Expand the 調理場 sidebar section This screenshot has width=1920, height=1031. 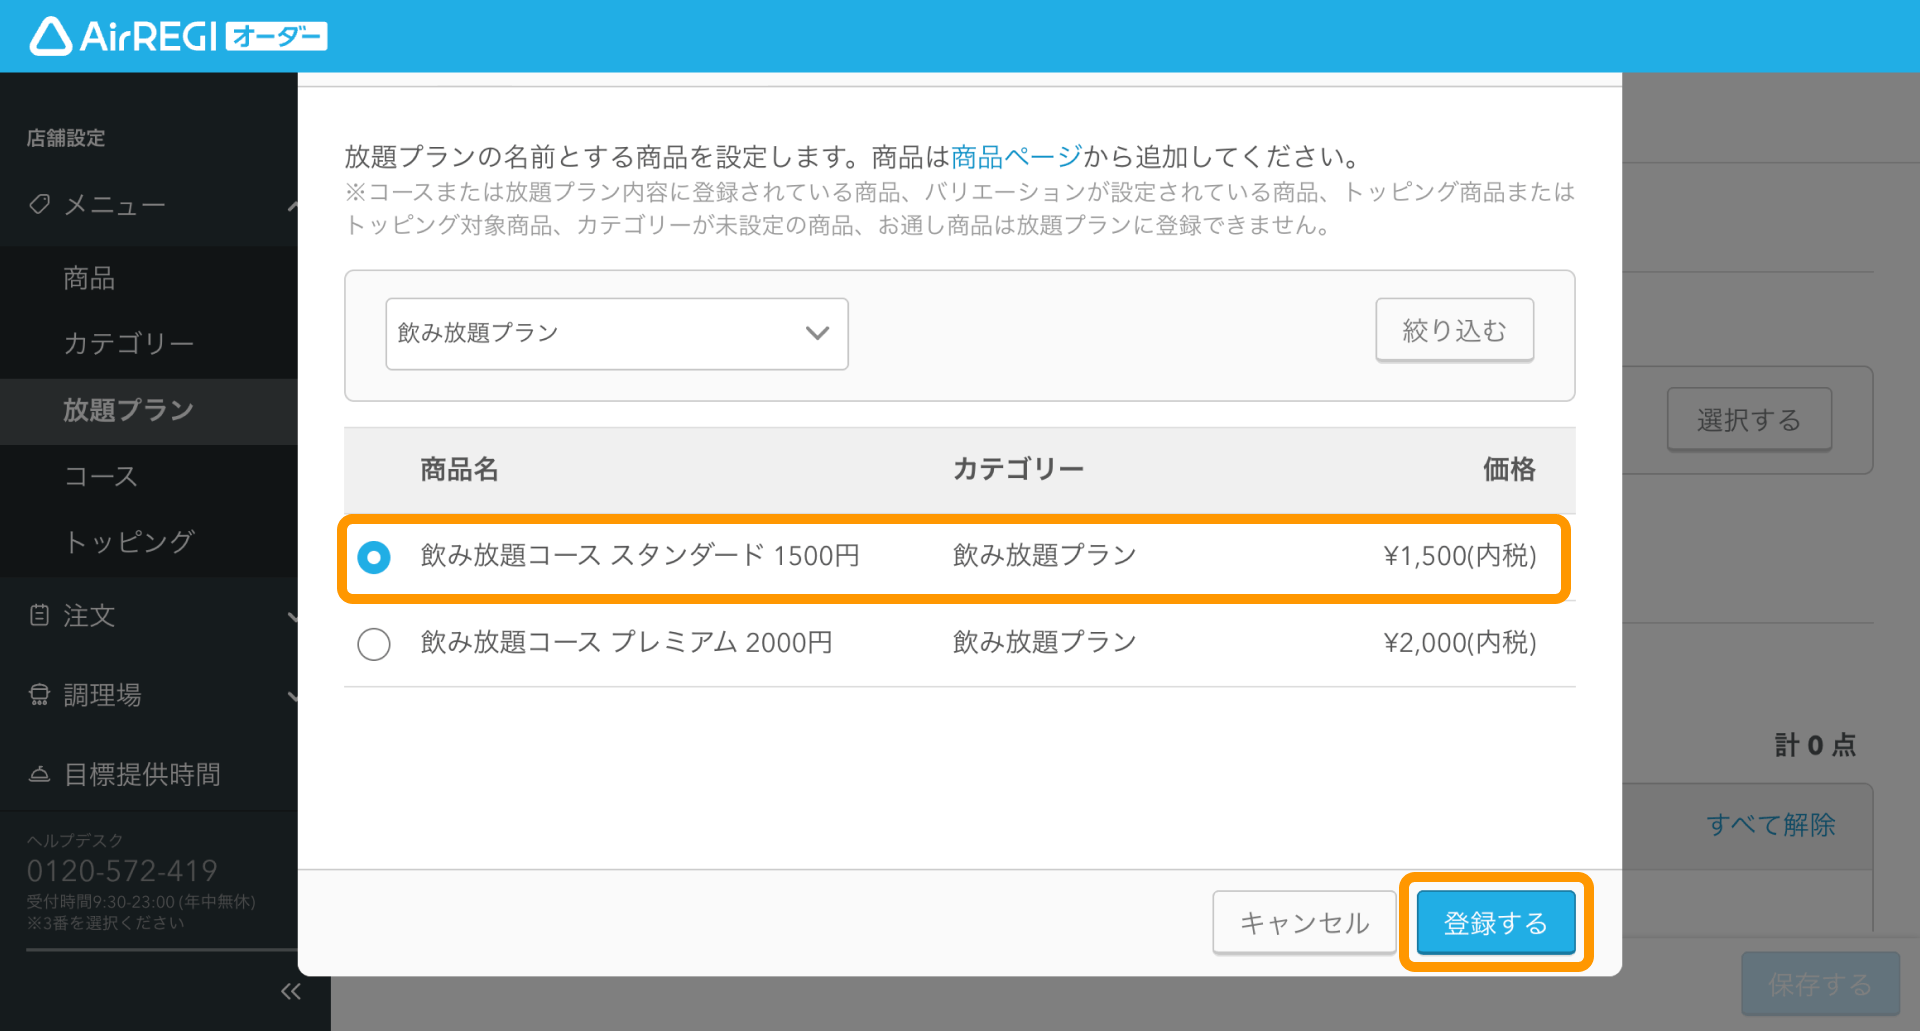pyautogui.click(x=291, y=695)
